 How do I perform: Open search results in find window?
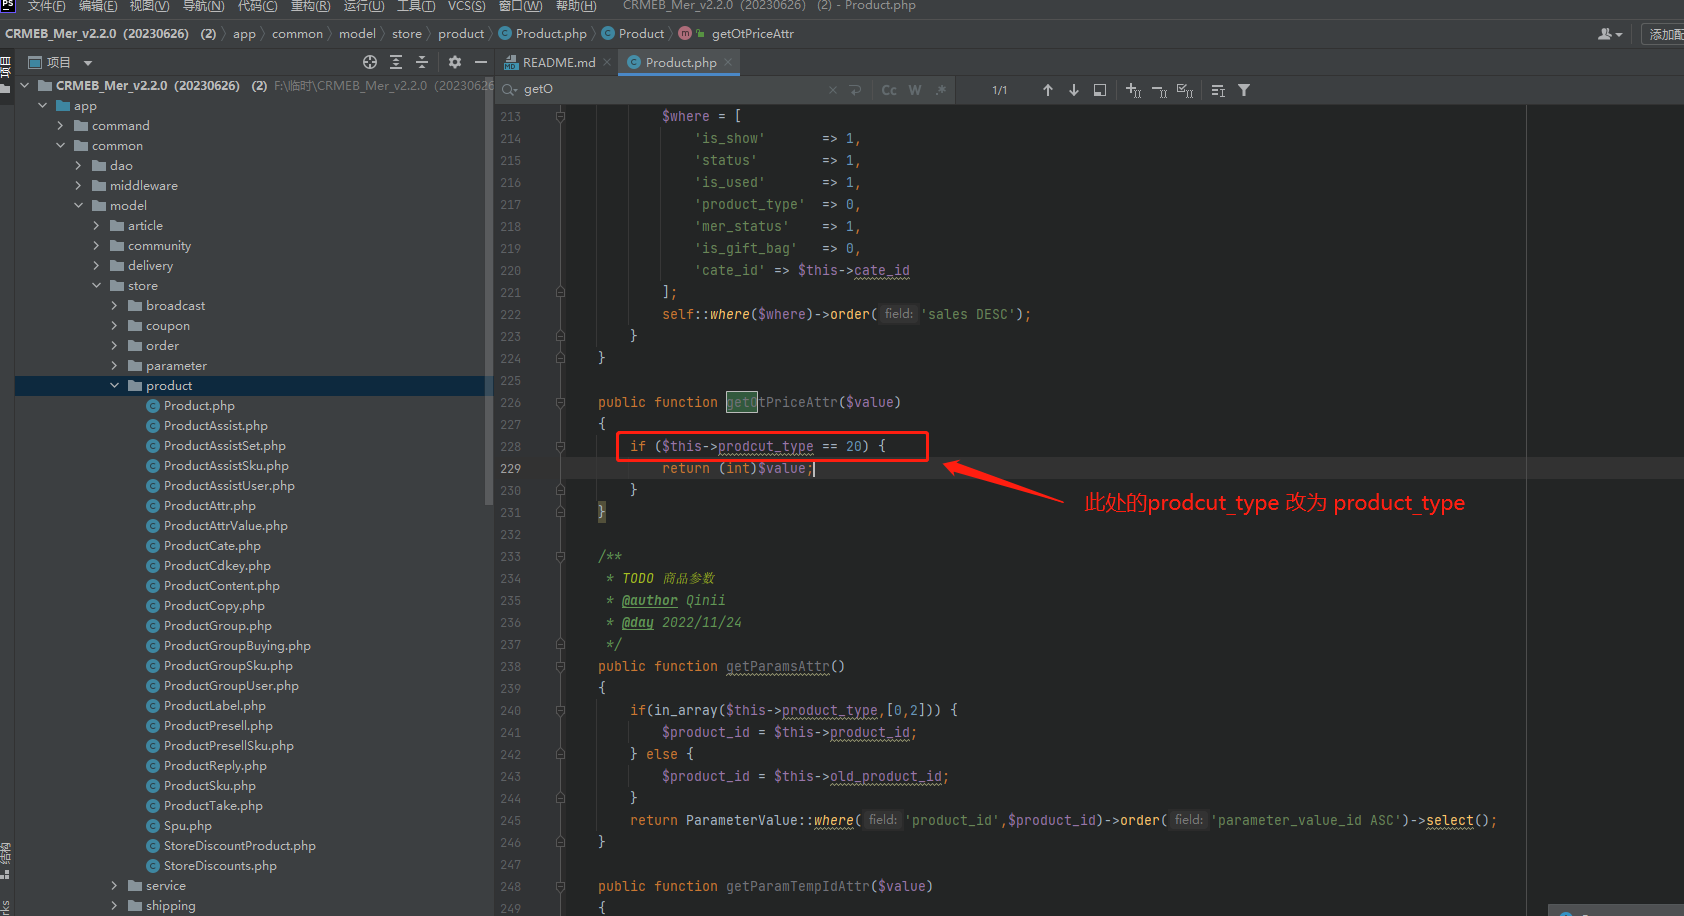(x=1100, y=90)
